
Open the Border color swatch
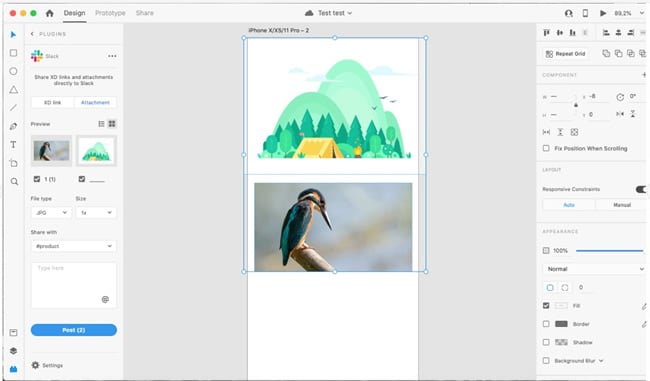click(561, 324)
